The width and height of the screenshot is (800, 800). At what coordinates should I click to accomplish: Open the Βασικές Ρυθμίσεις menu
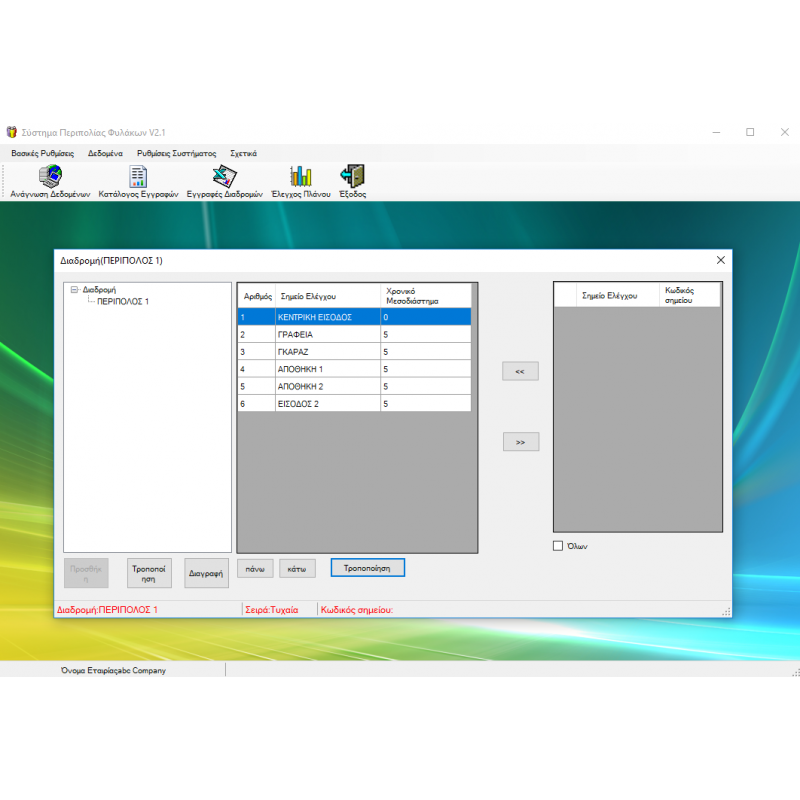click(x=42, y=153)
